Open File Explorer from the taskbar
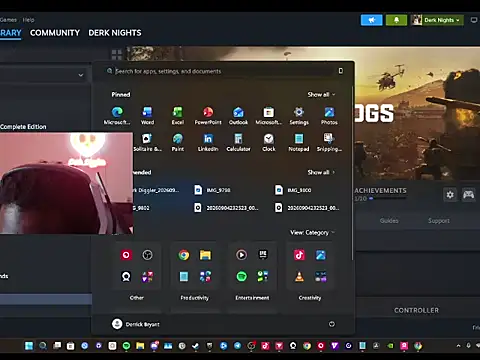The width and height of the screenshot is (480, 360). click(140, 346)
